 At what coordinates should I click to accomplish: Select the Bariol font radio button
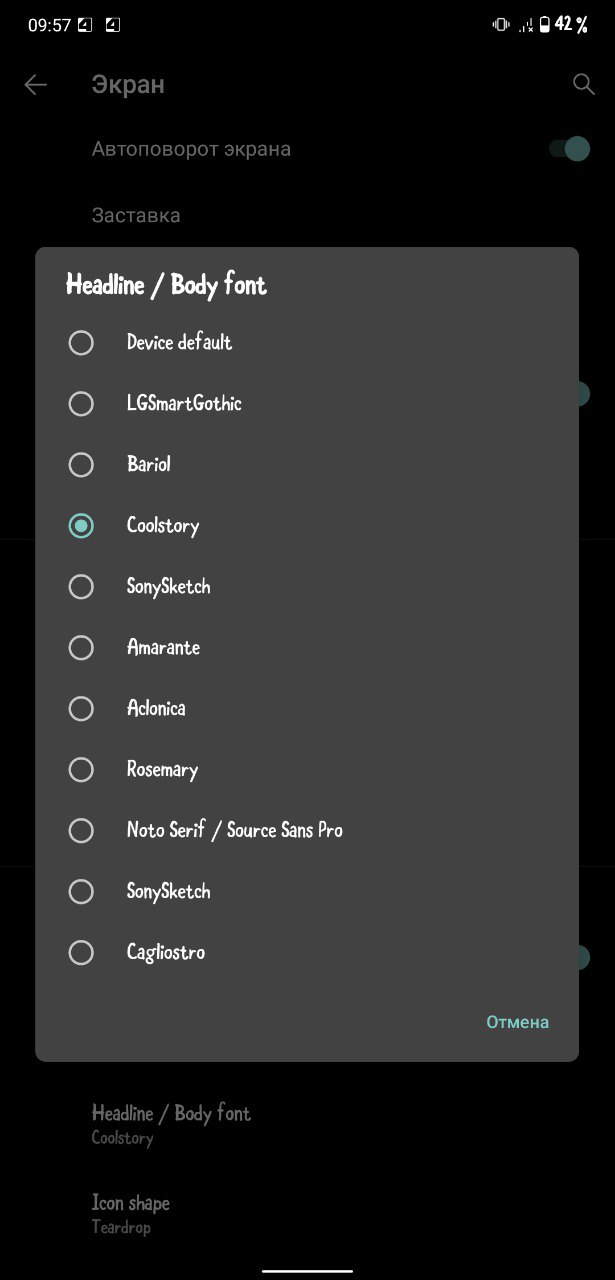(x=81, y=465)
